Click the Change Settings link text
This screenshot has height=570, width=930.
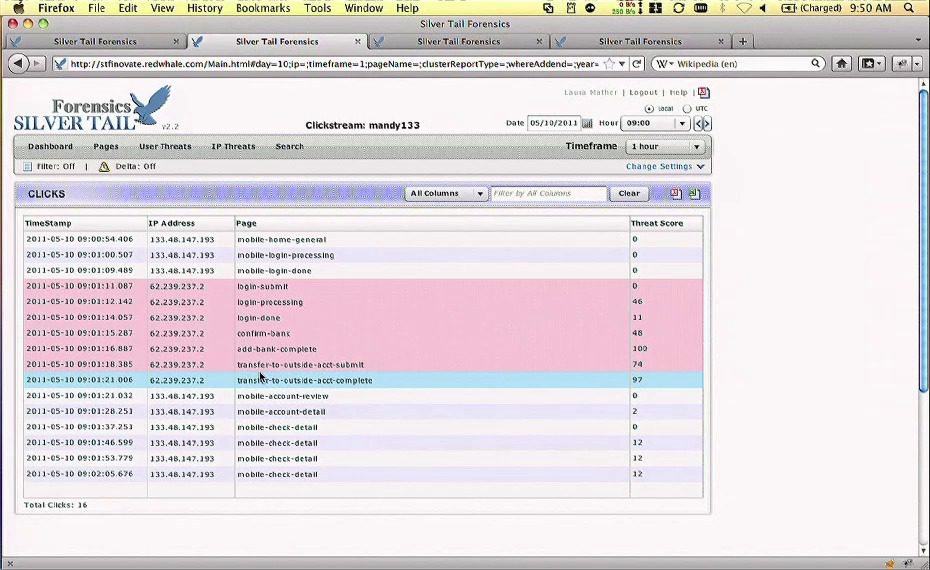point(659,167)
